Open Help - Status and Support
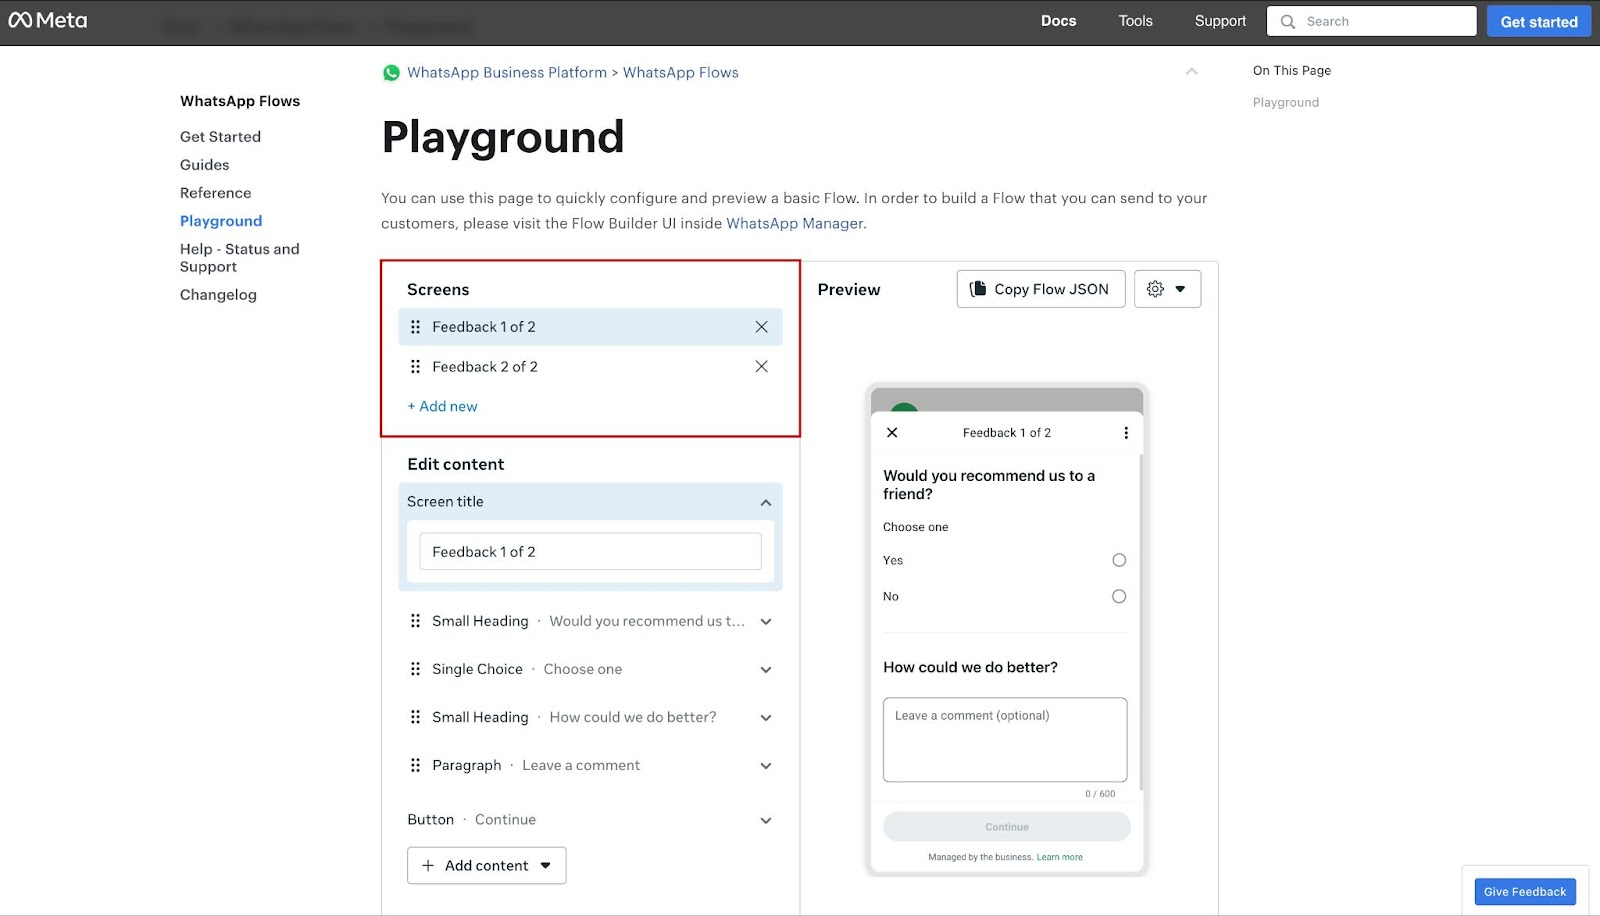 (x=240, y=258)
